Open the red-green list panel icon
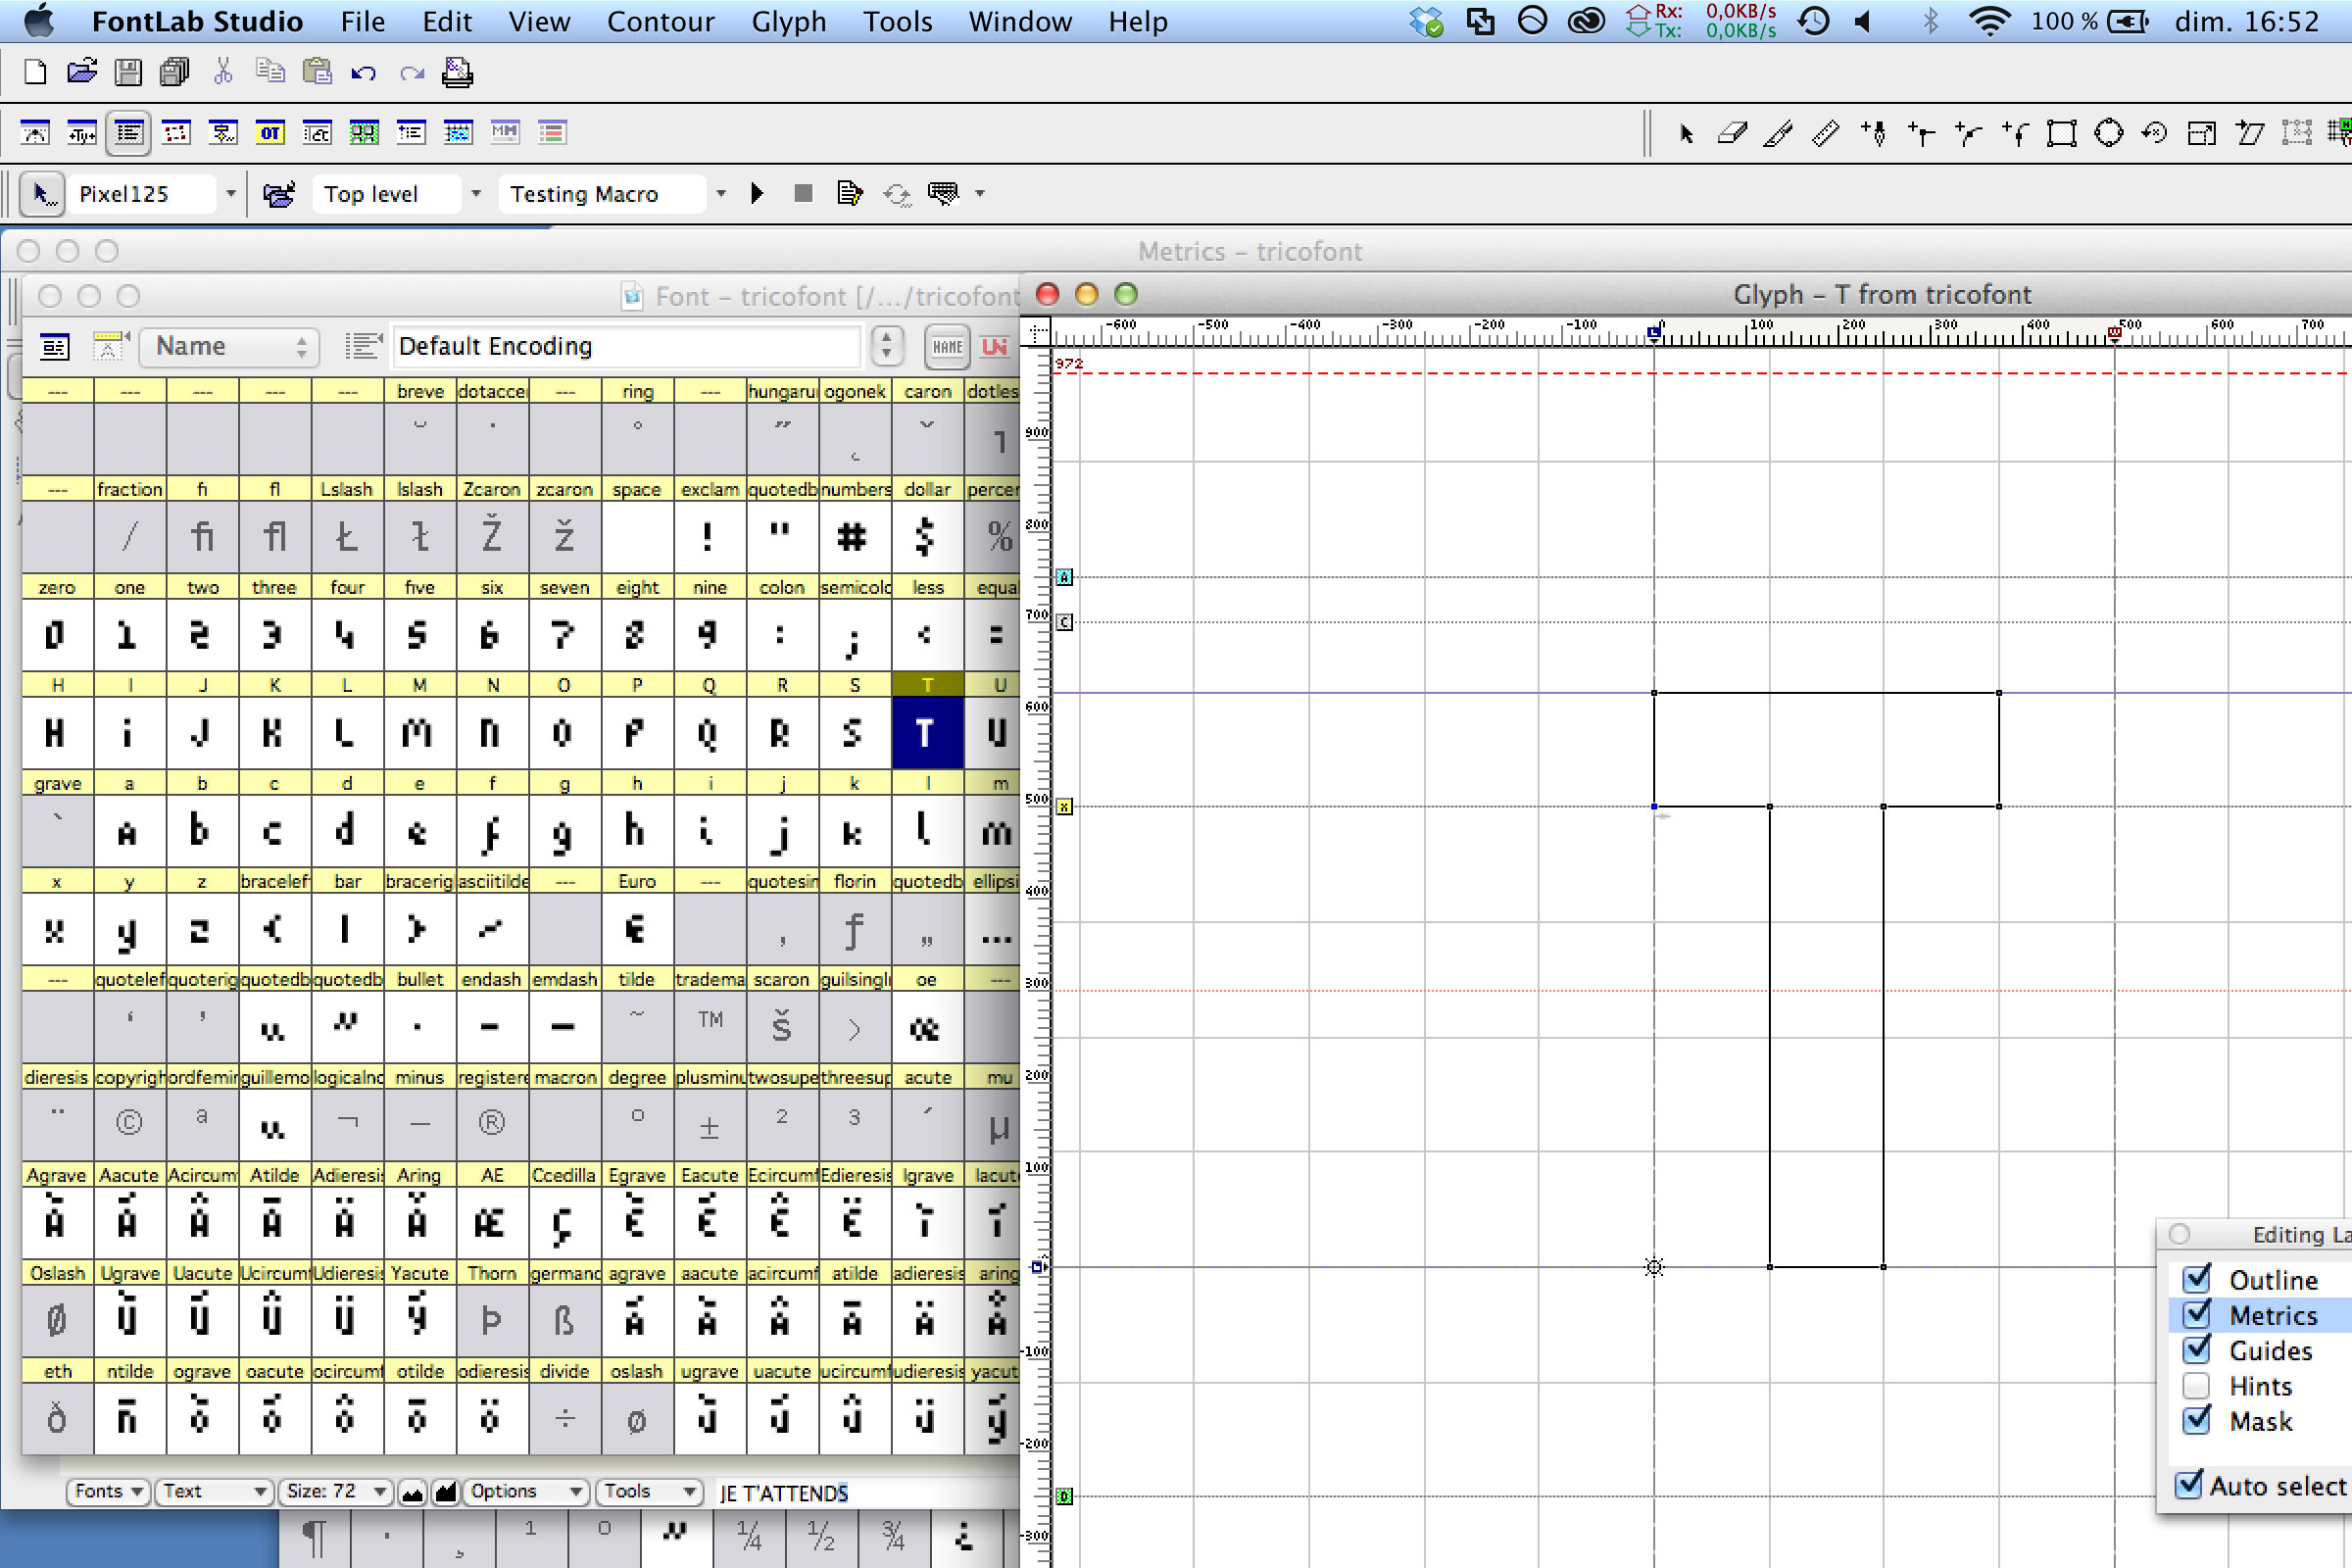The width and height of the screenshot is (2352, 1568). pyautogui.click(x=552, y=133)
